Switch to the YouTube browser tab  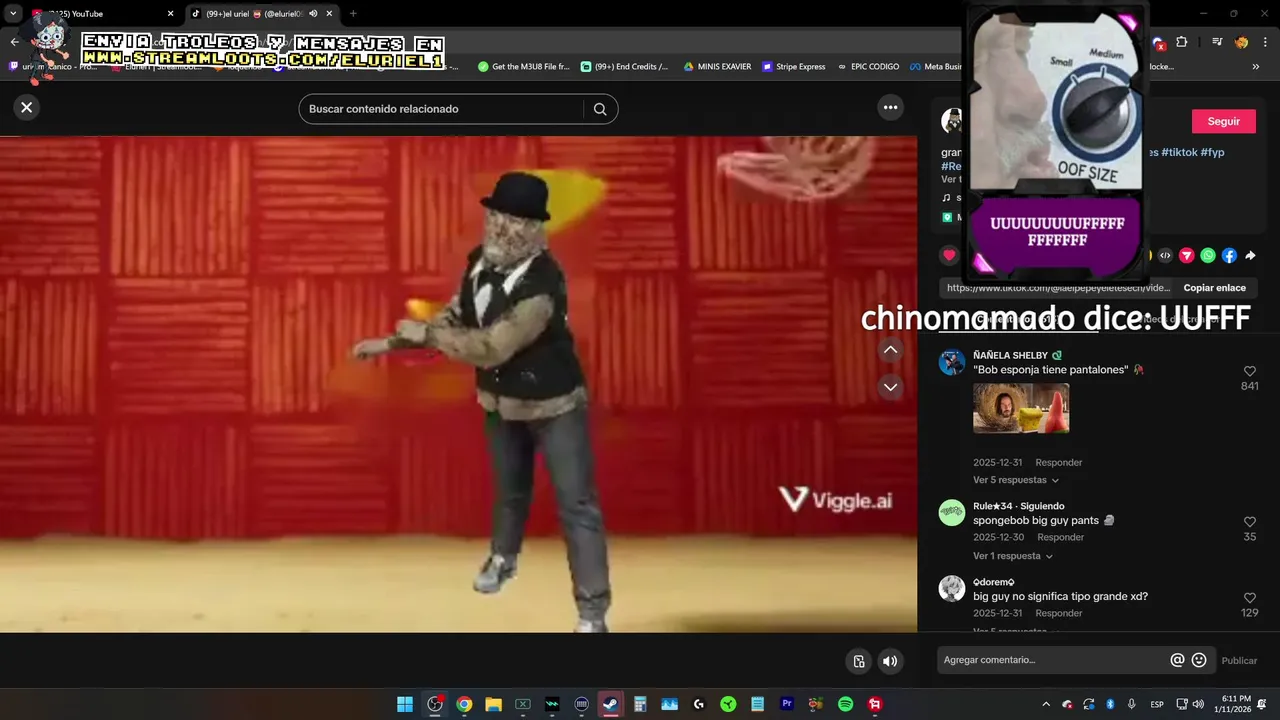(100, 14)
